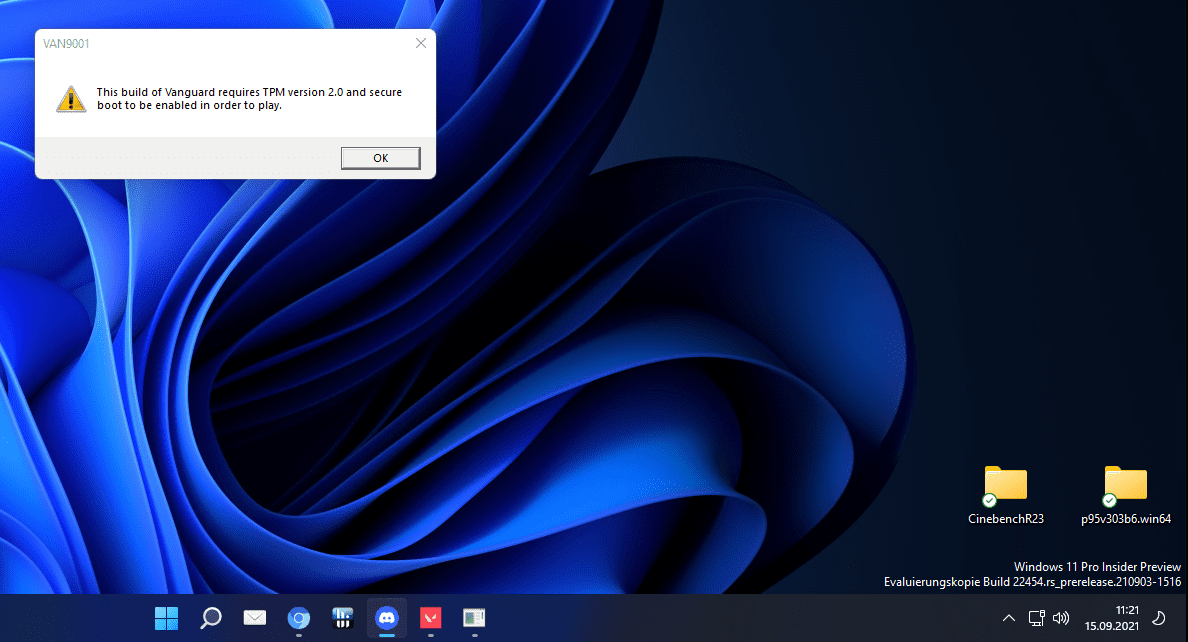Launch the Mail app from taskbar
Screen dimensions: 1188x642
[x=255, y=619]
